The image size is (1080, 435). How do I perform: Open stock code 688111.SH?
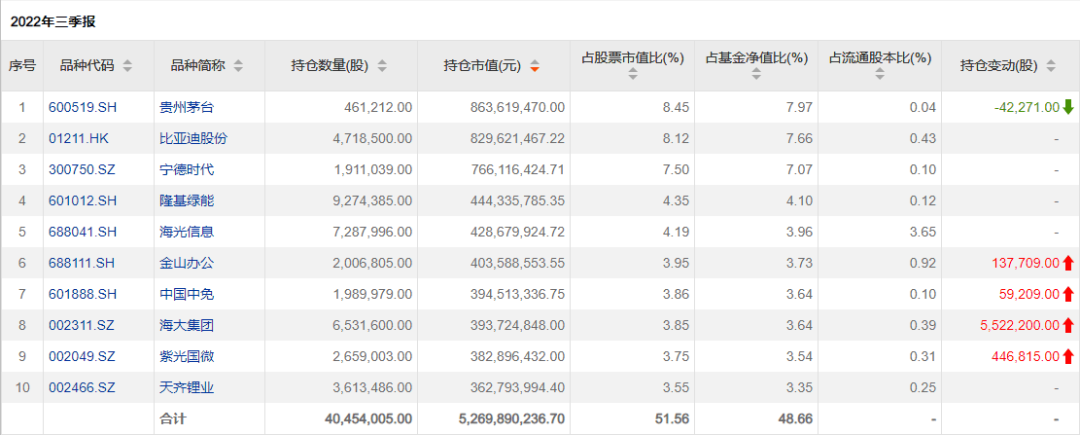[x=83, y=263]
